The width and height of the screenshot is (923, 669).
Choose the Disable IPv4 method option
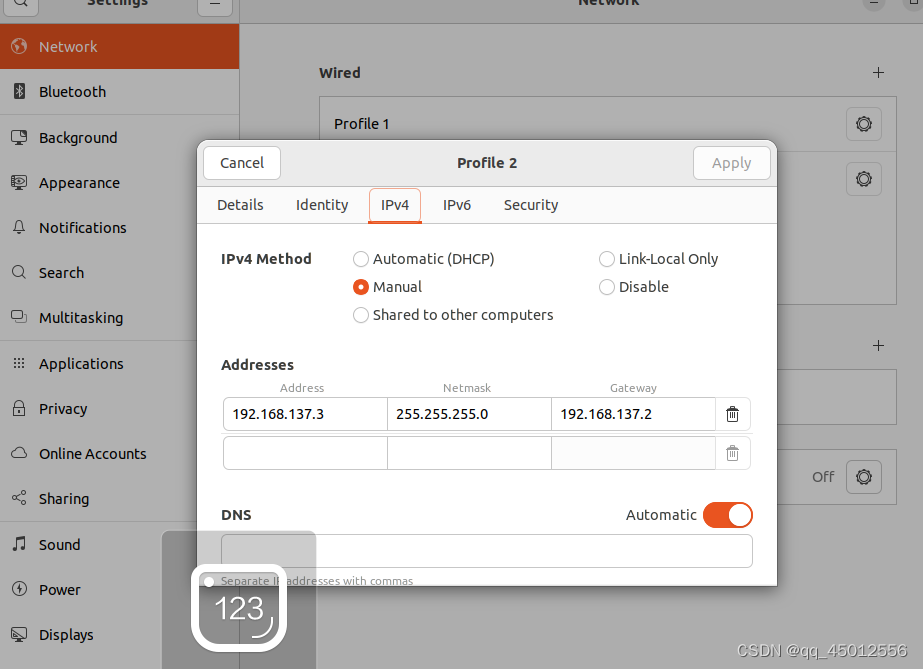point(606,286)
